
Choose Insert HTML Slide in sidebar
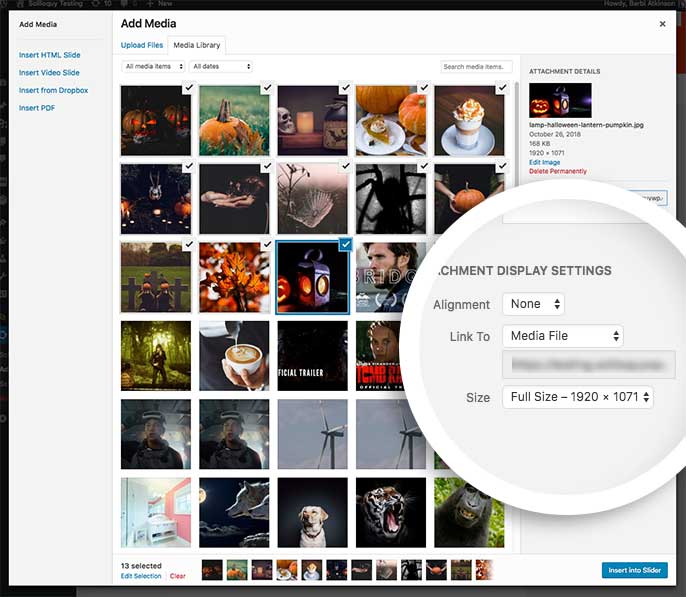tap(49, 55)
